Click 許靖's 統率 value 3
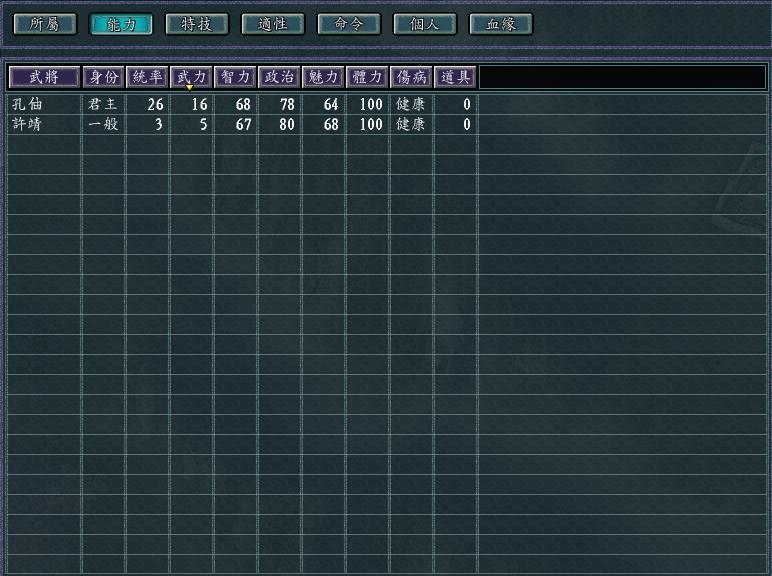Viewport: 772px width, 576px height. 159,124
